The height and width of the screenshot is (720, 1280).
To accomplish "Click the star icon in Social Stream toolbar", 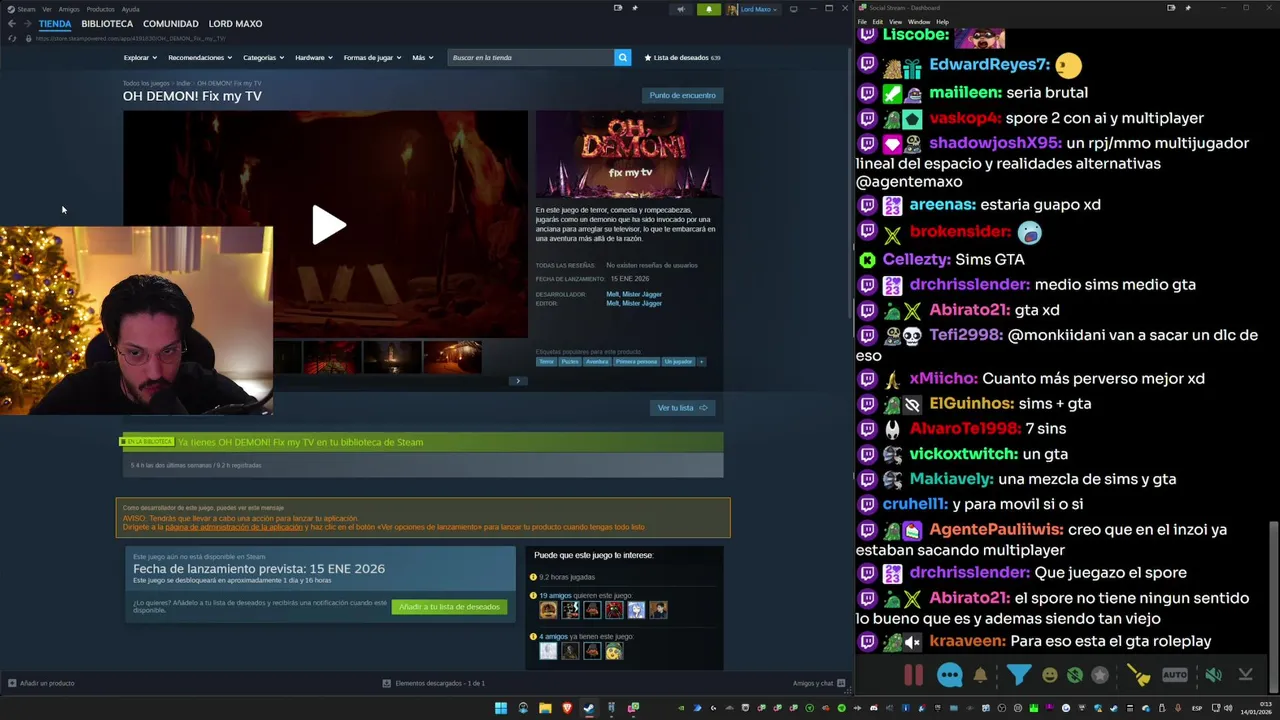I will [x=1100, y=675].
